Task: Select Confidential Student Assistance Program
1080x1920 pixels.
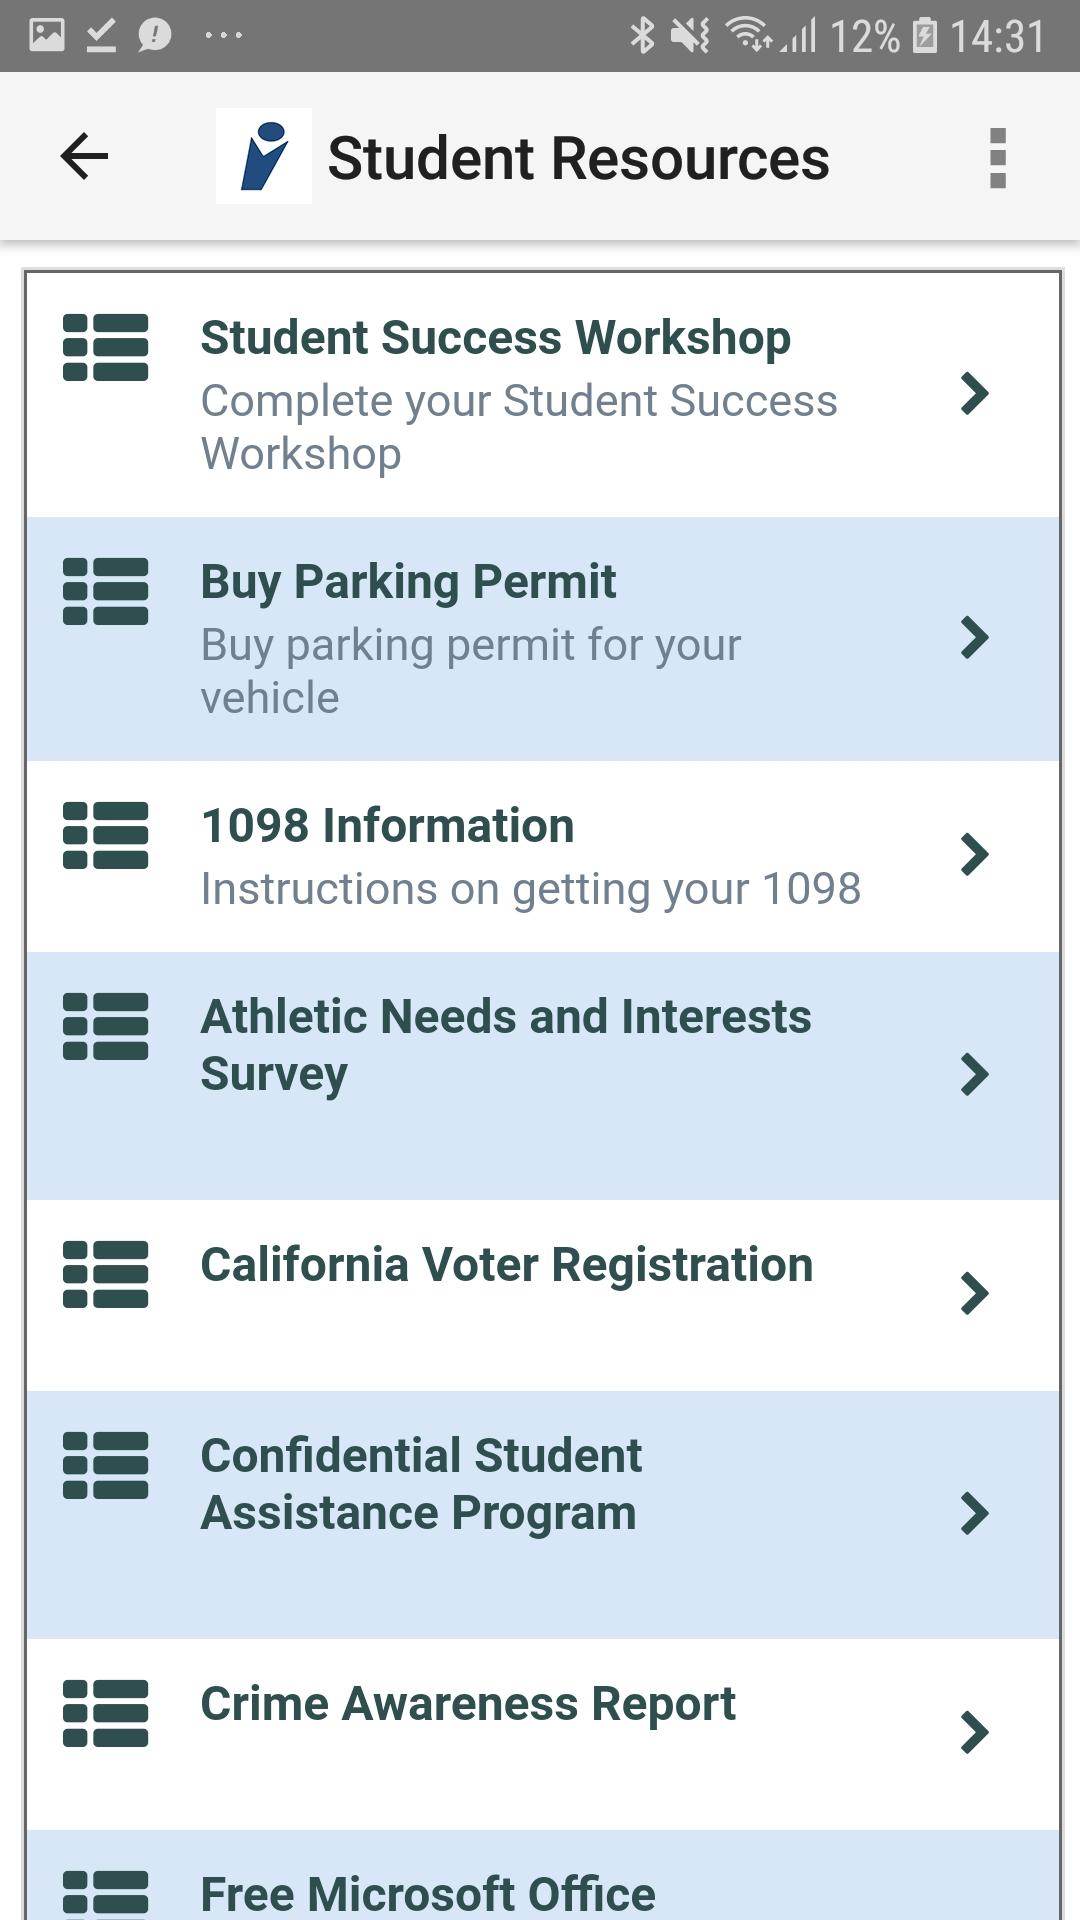Action: point(420,1484)
